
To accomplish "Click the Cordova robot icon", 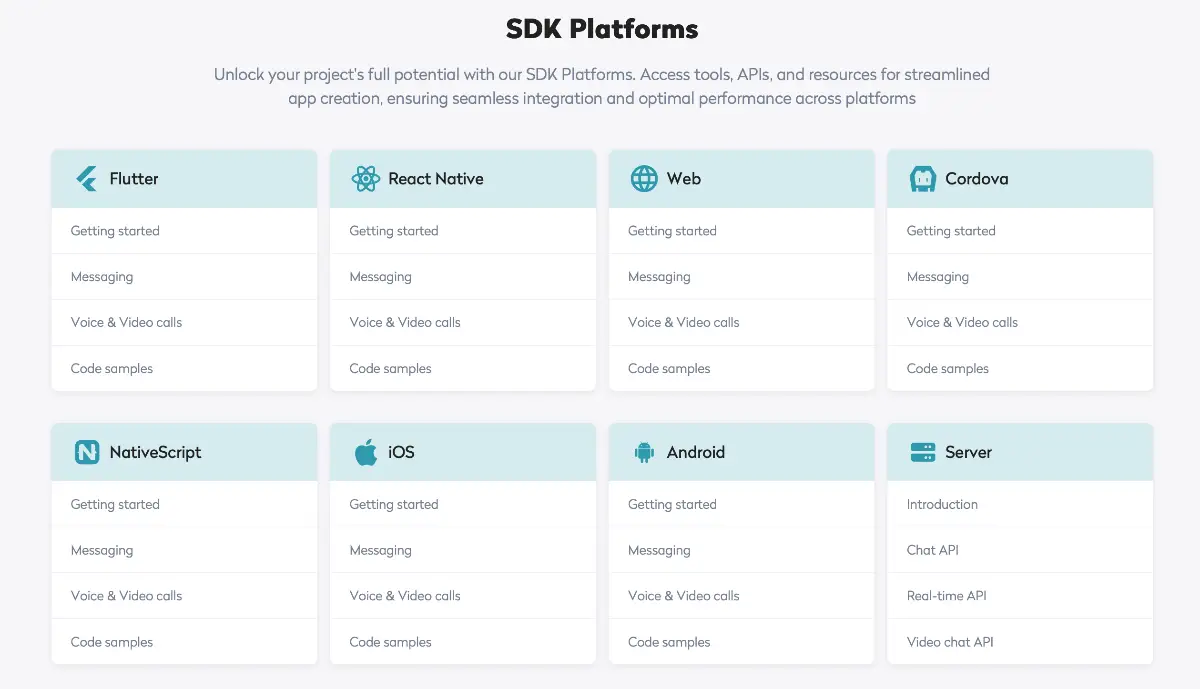I will point(922,179).
